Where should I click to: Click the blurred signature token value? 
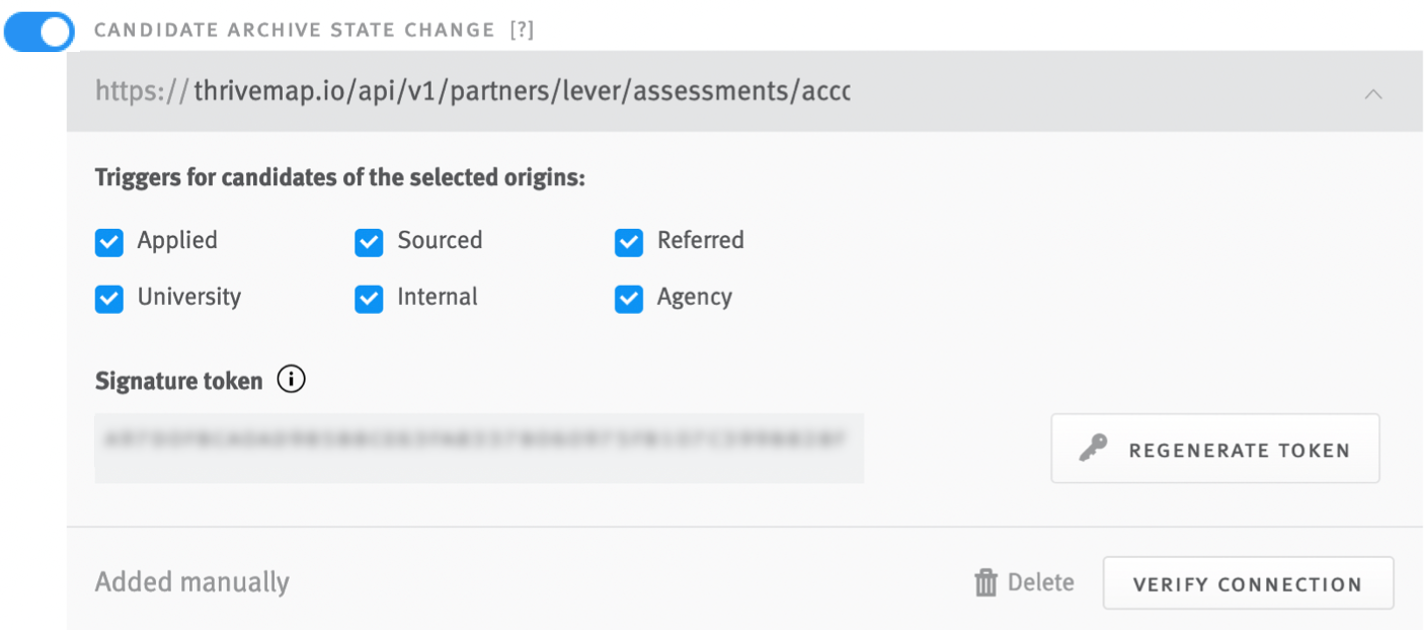(x=478, y=448)
